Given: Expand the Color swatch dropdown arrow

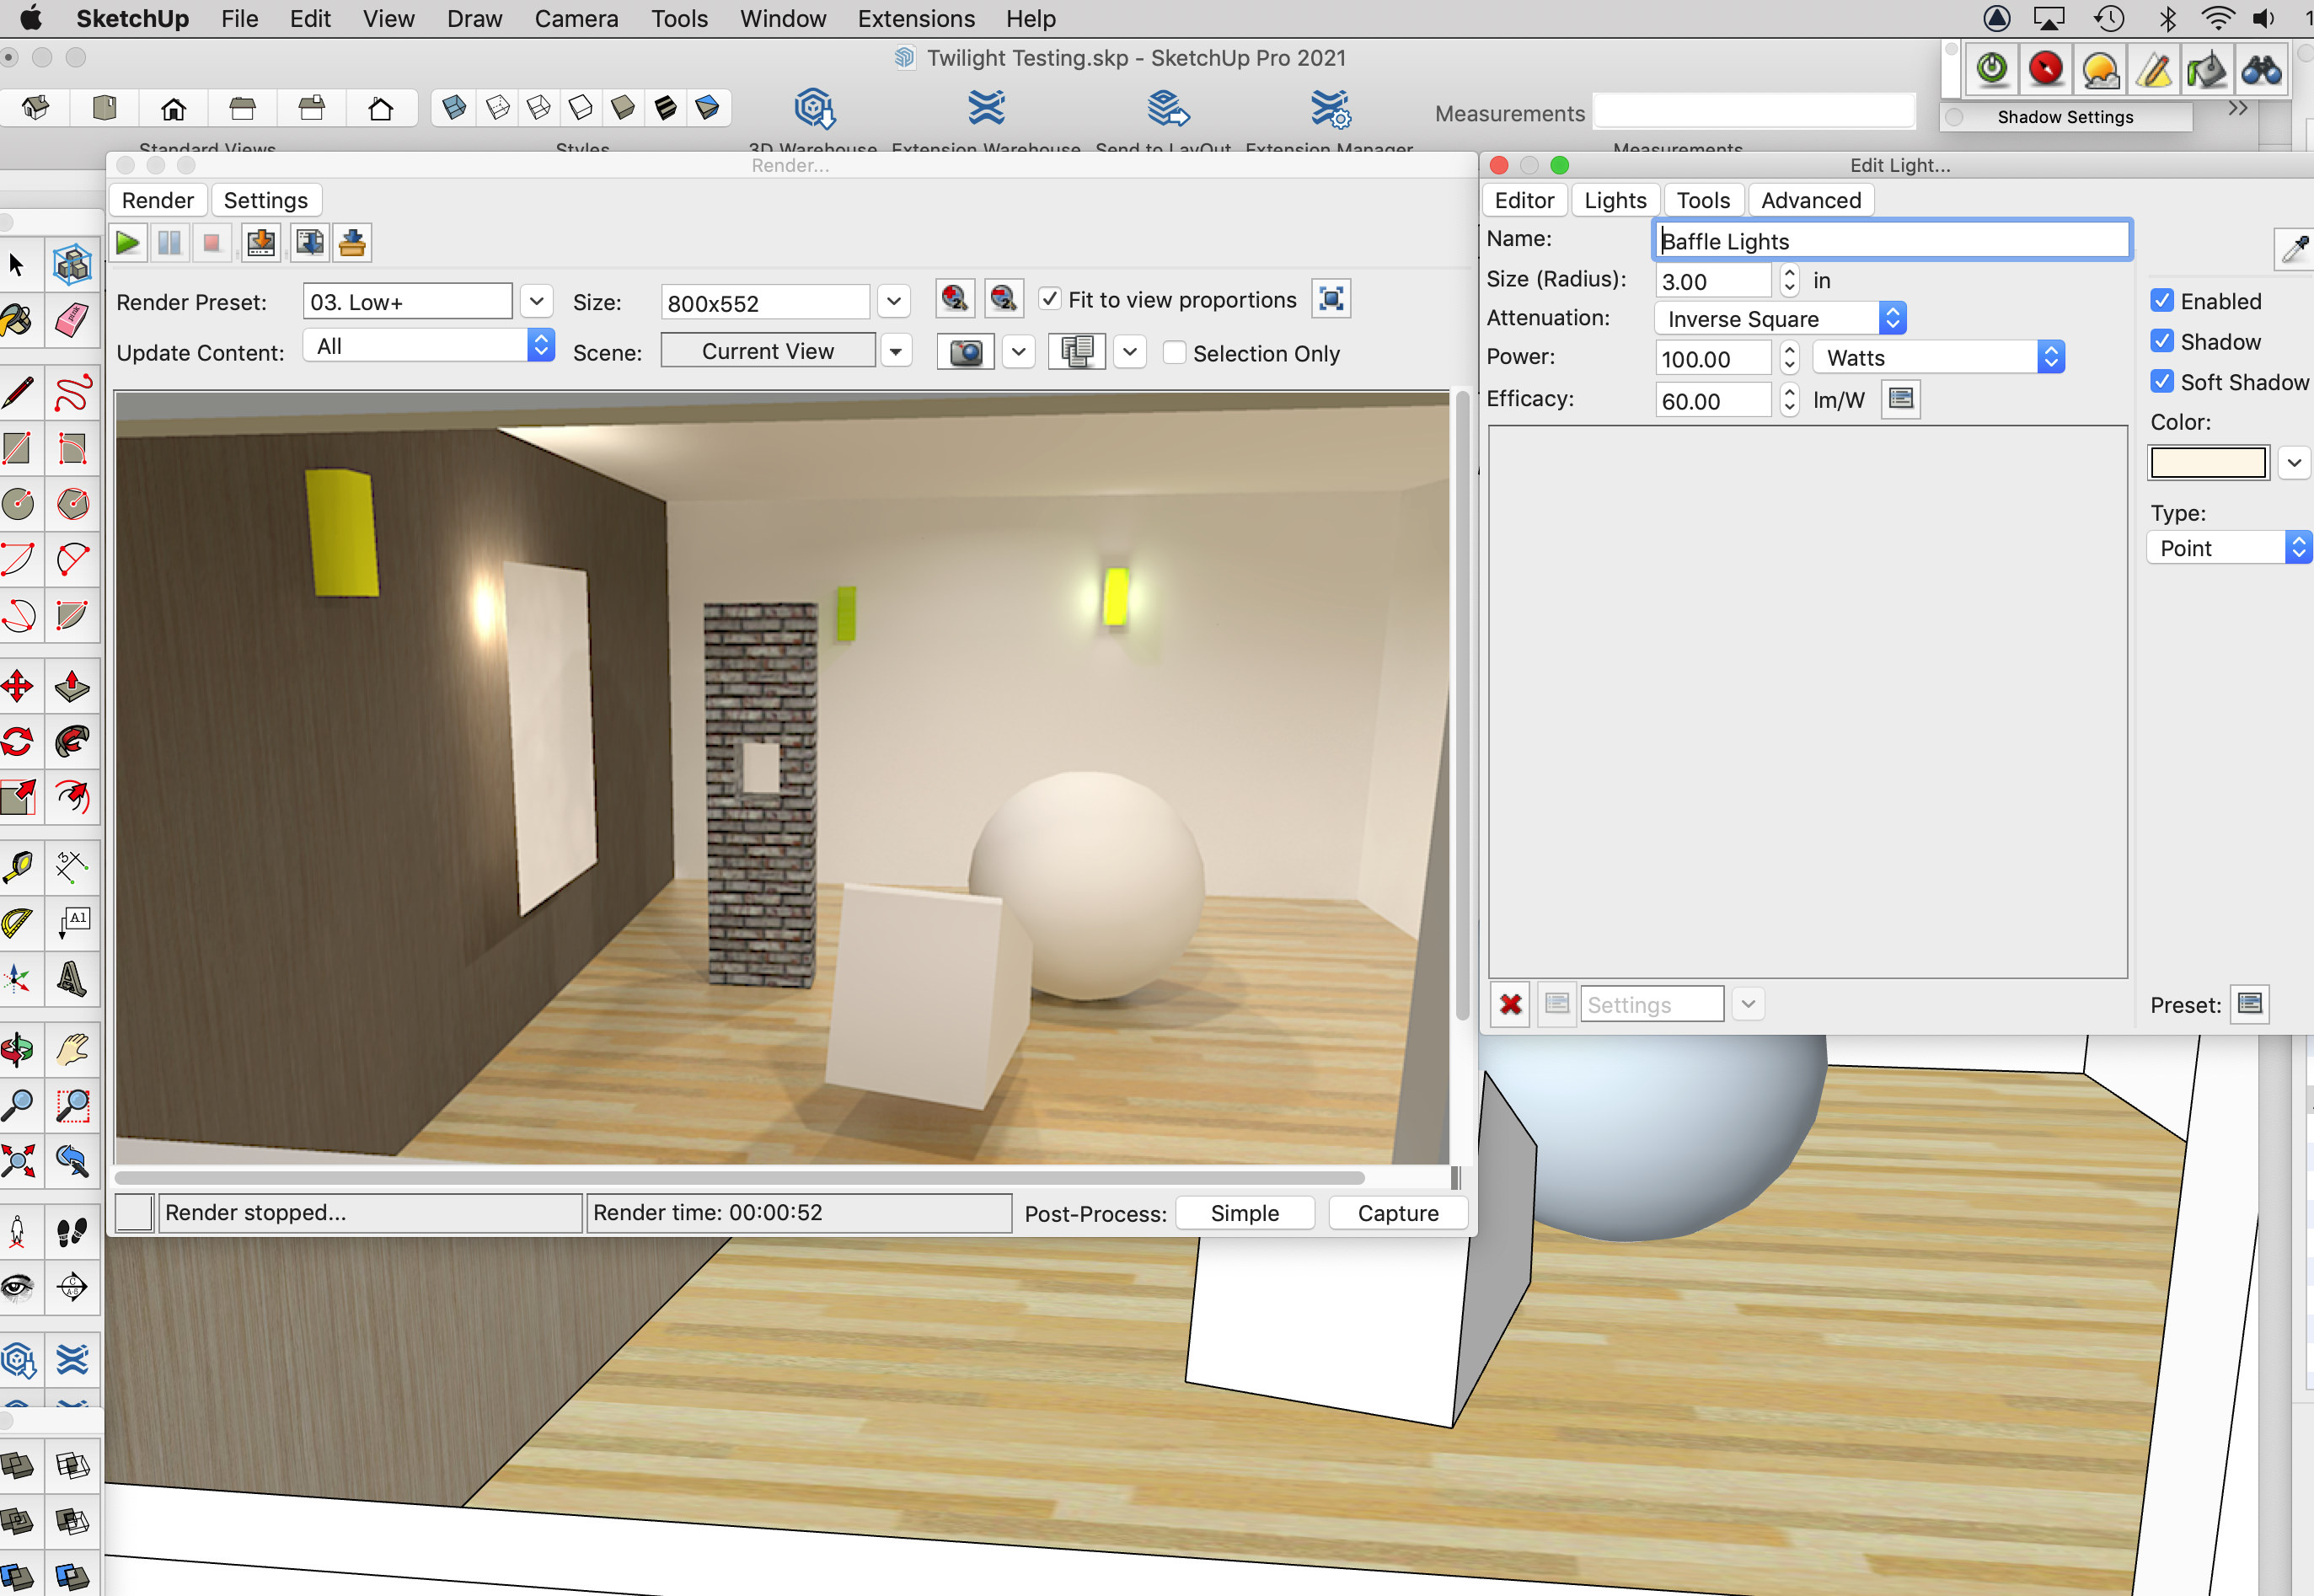Looking at the screenshot, I should tap(2295, 463).
